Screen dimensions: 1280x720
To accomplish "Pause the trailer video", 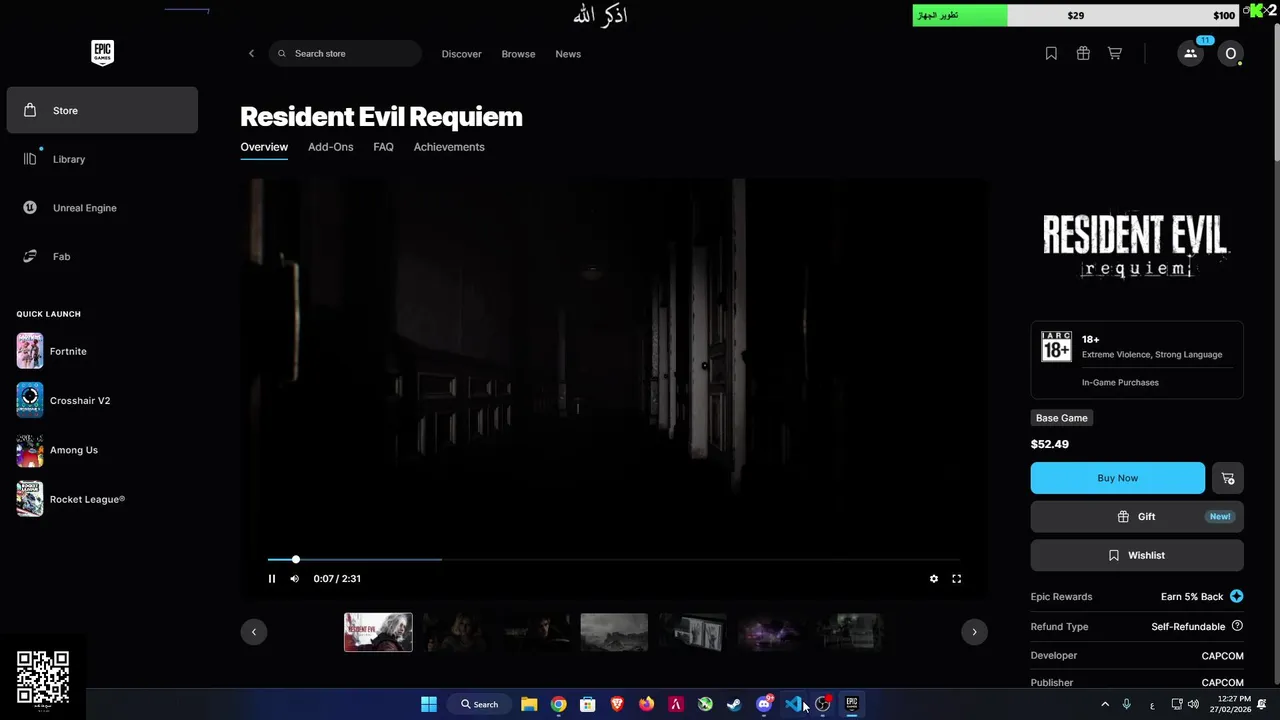I will pyautogui.click(x=271, y=579).
